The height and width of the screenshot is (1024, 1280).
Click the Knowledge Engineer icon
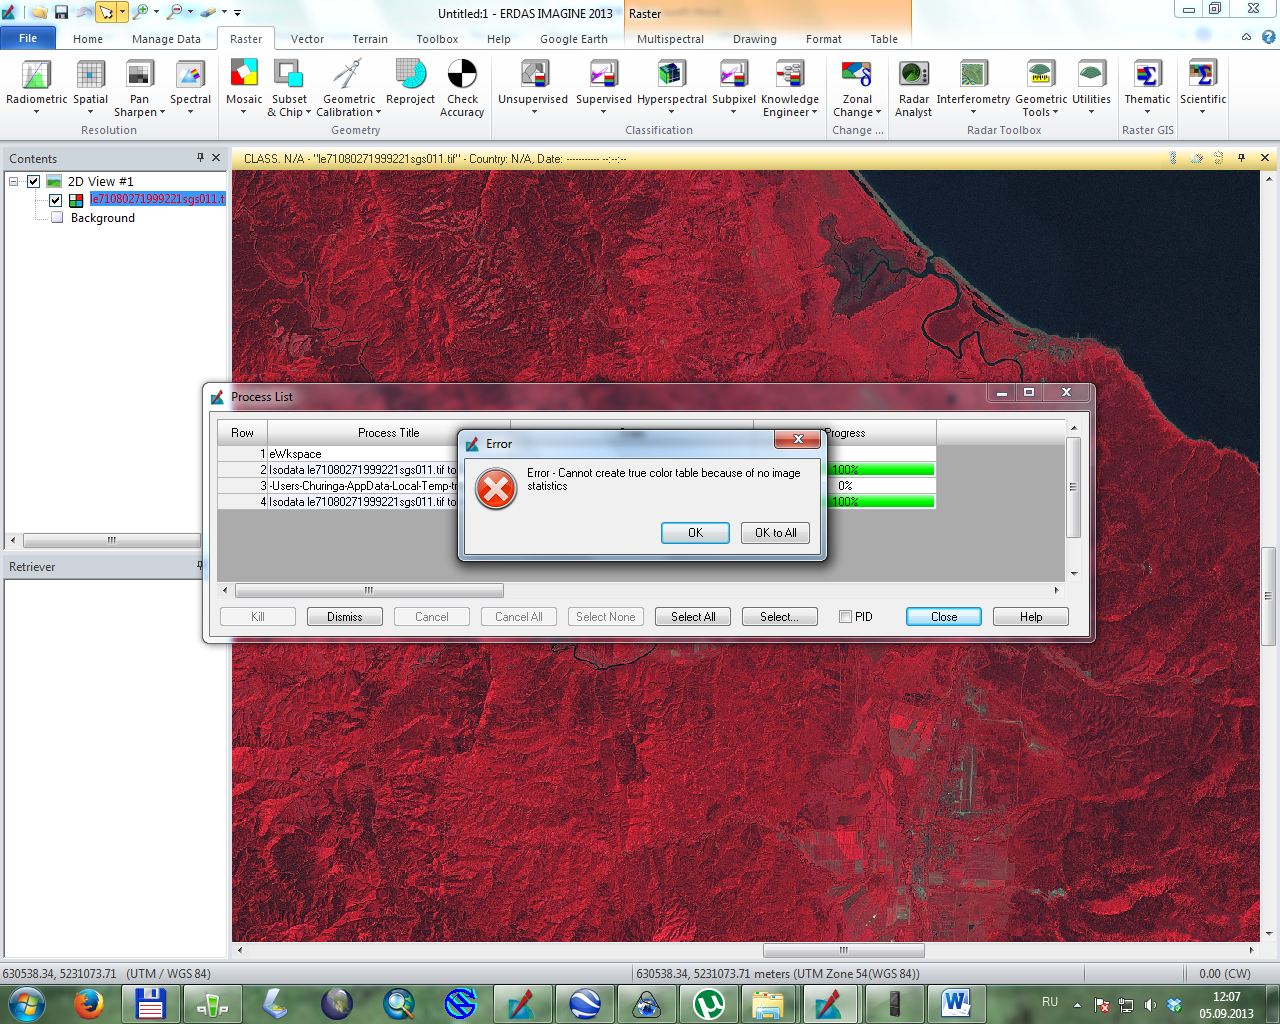789,76
